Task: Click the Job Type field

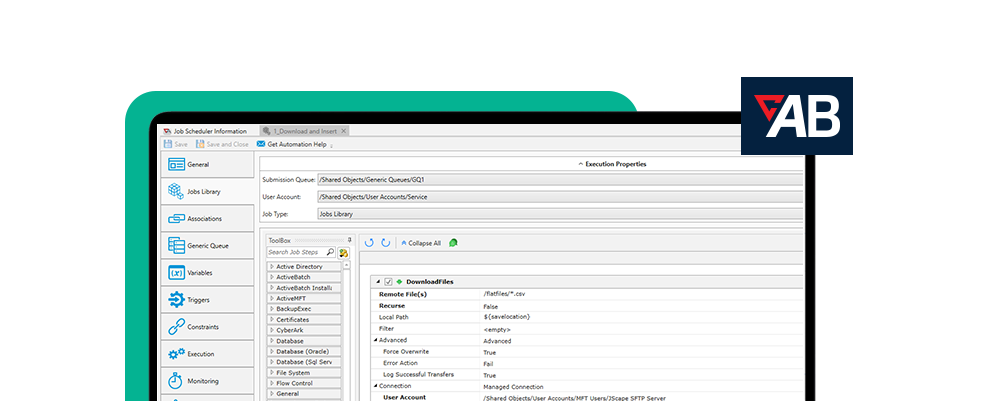Action: (x=559, y=214)
